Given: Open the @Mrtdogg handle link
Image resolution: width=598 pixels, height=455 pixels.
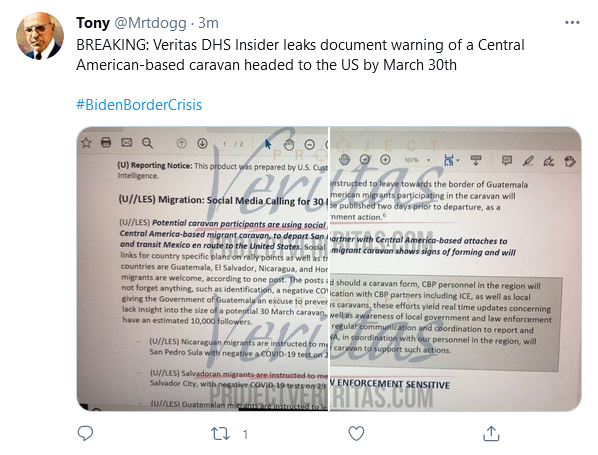Looking at the screenshot, I should pyautogui.click(x=151, y=23).
